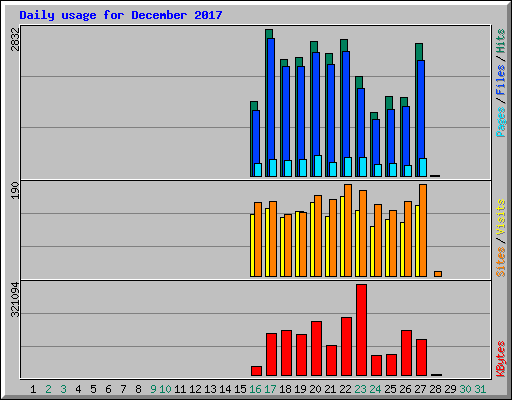
Task: Select day 1 on the x-axis
Action: [x=33, y=389]
